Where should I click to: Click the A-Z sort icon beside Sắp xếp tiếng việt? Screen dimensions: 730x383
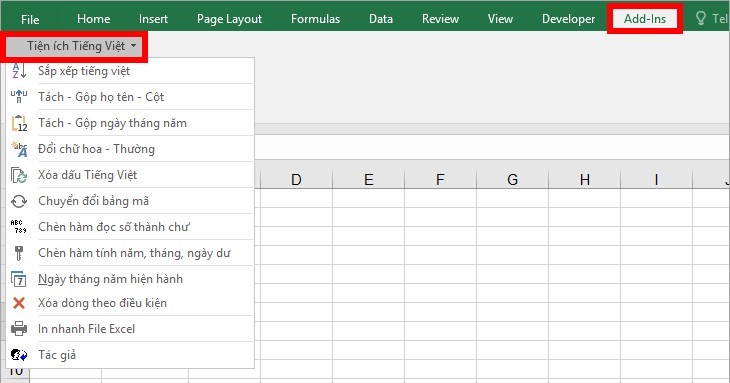point(19,71)
